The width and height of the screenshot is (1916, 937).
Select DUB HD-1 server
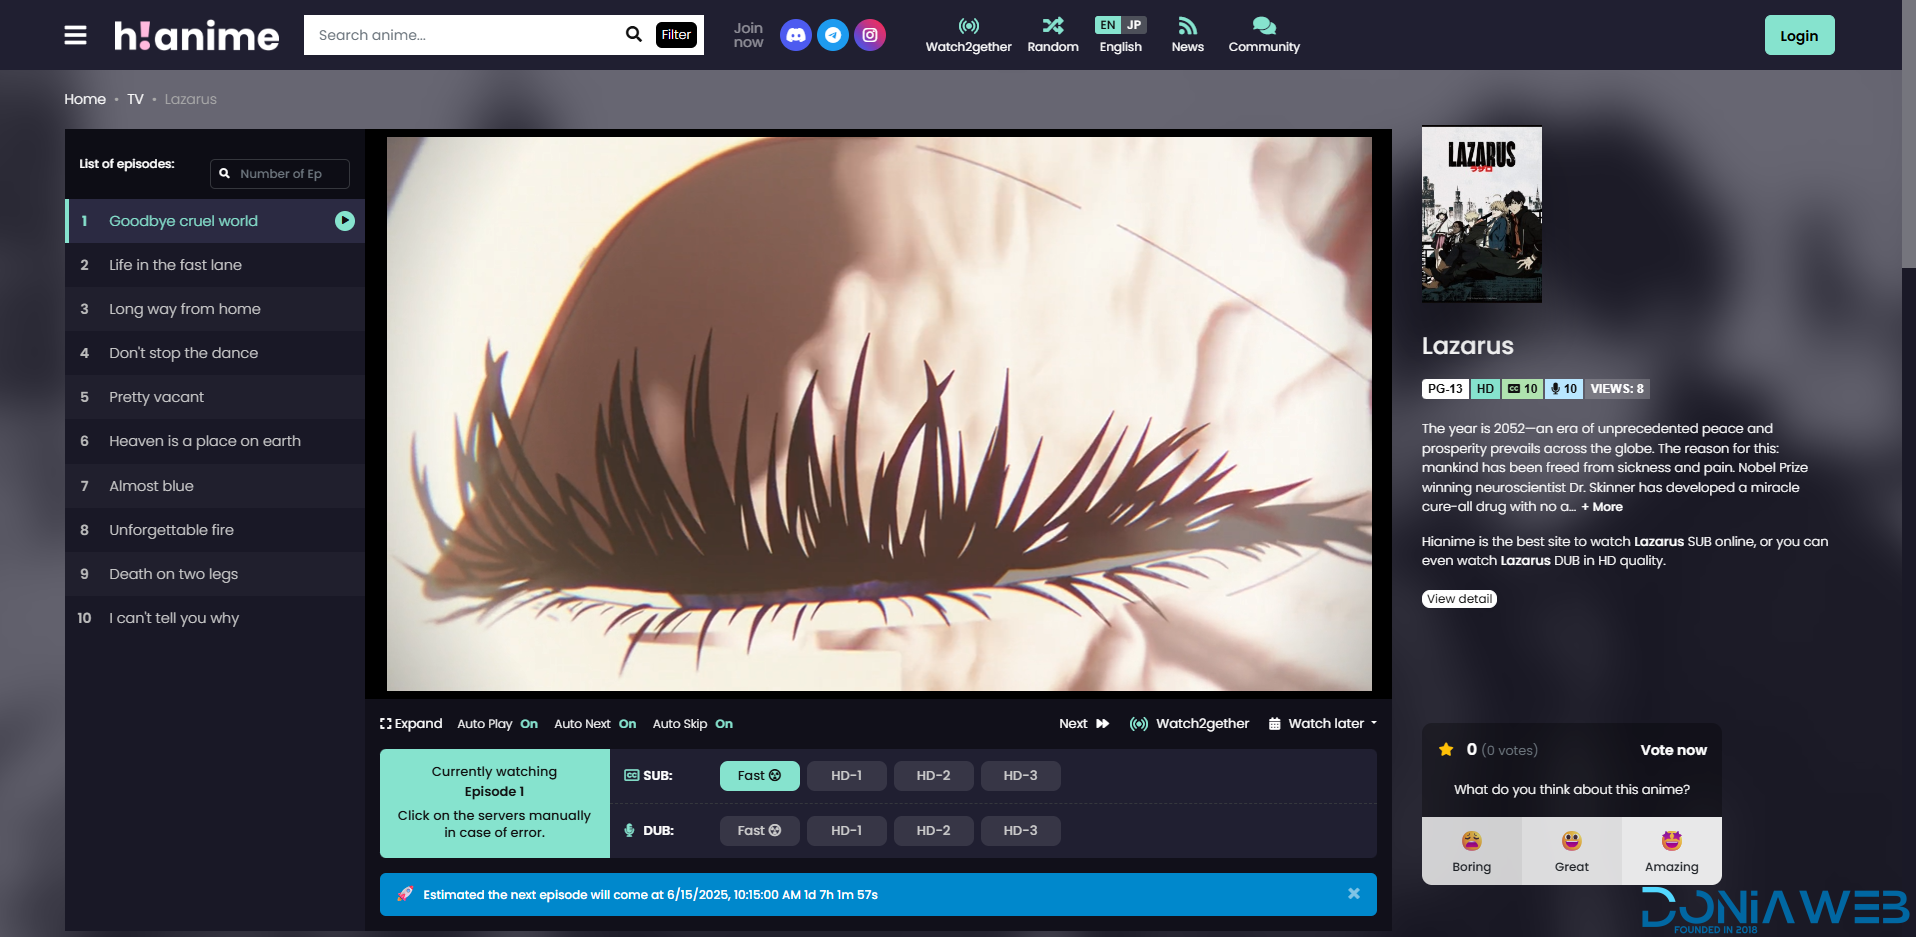click(x=846, y=830)
